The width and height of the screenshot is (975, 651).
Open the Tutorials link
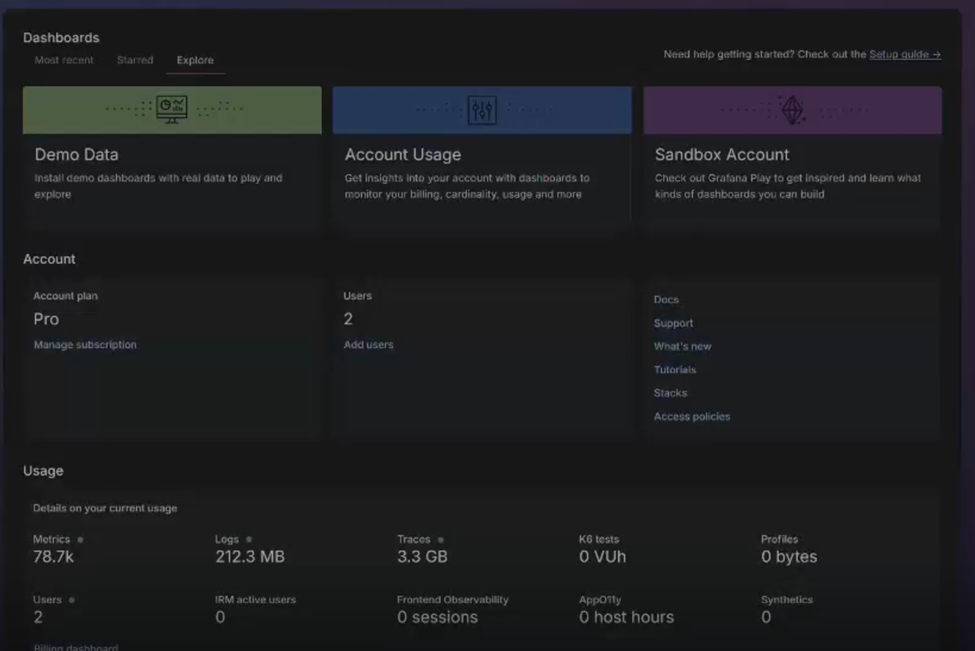coord(675,370)
